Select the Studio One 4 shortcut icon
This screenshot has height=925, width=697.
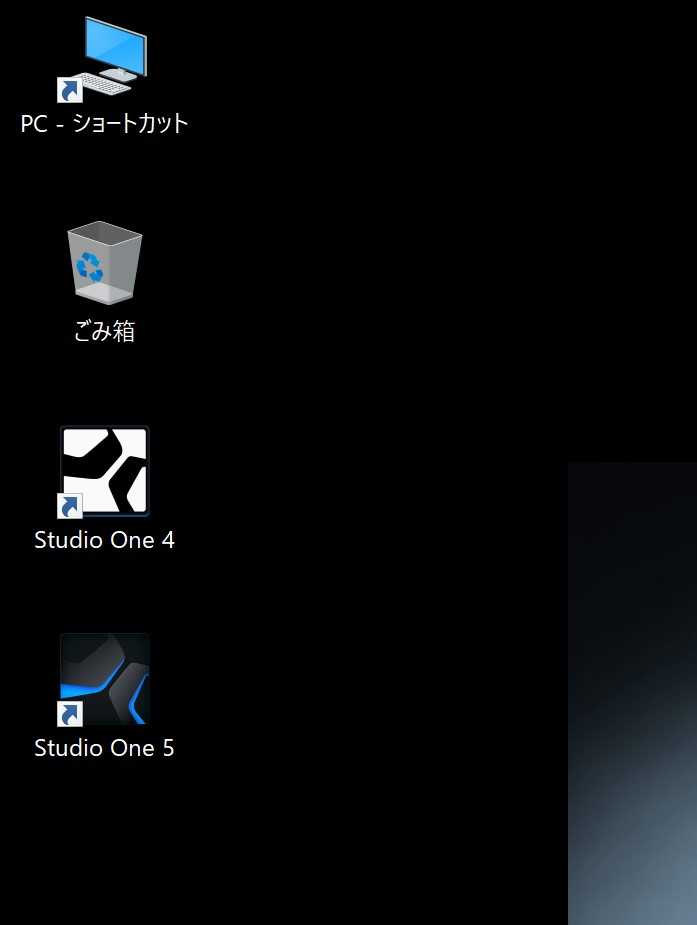point(104,471)
